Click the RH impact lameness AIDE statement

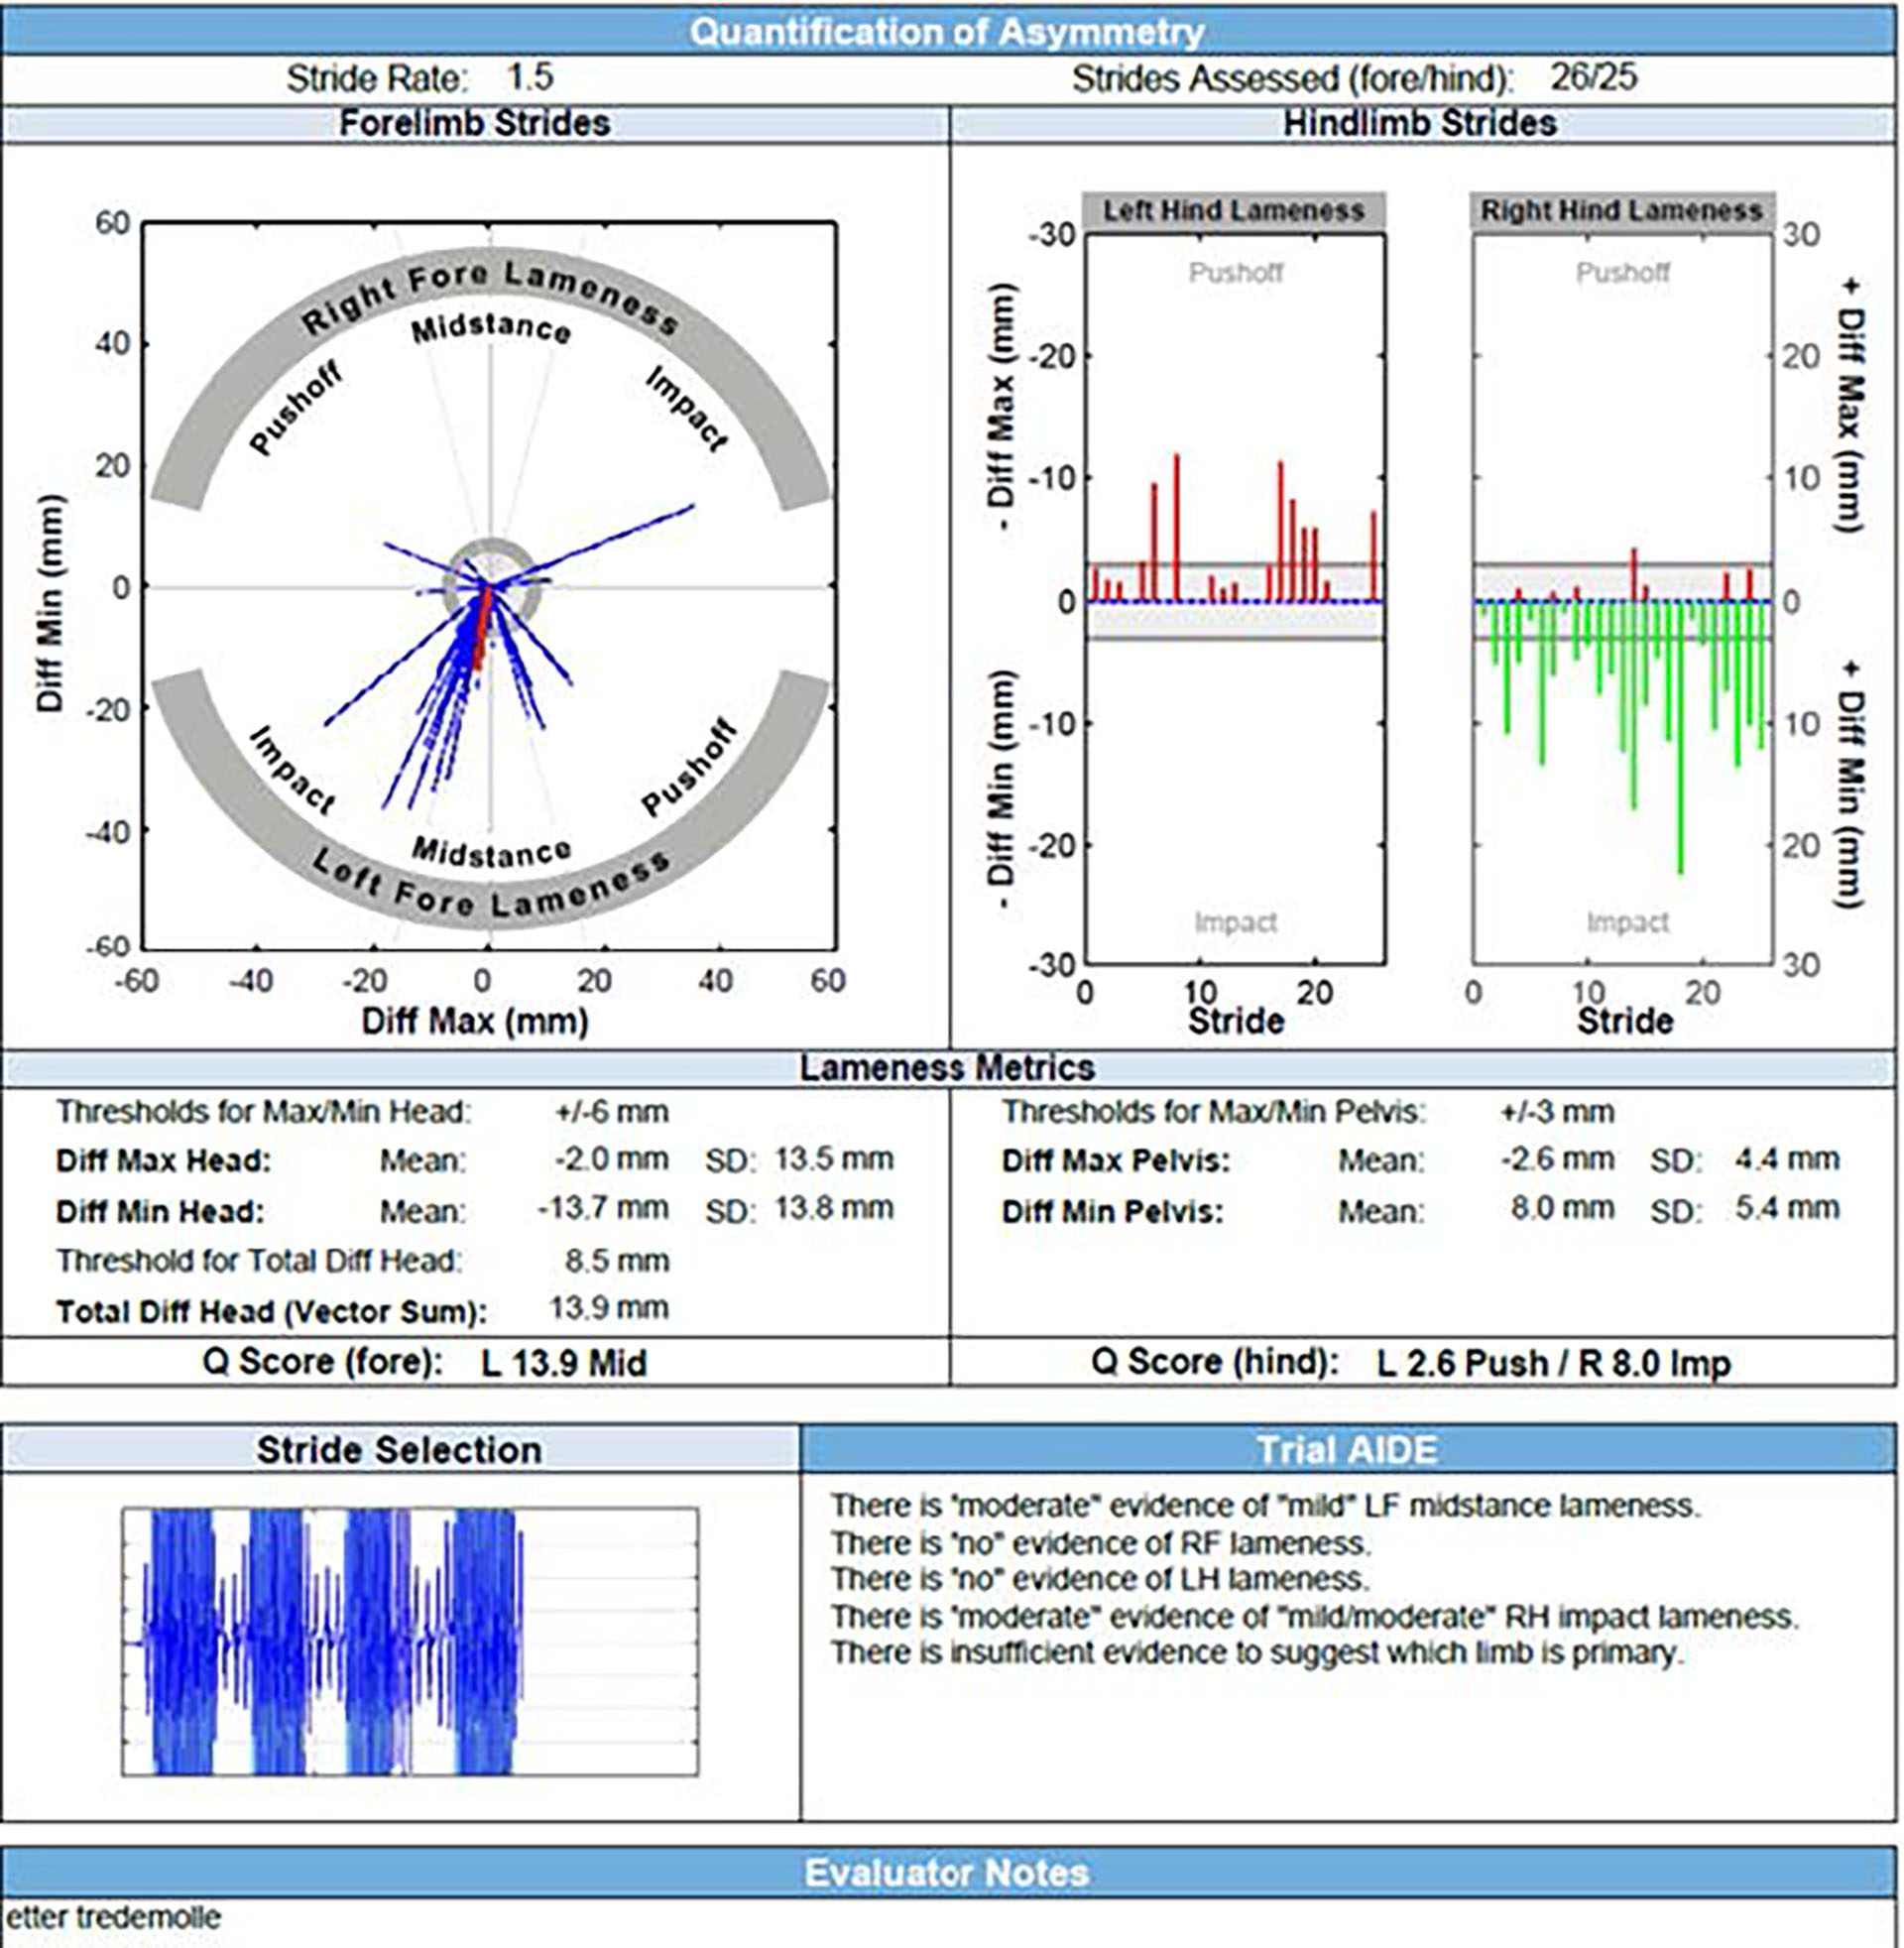[1314, 1616]
